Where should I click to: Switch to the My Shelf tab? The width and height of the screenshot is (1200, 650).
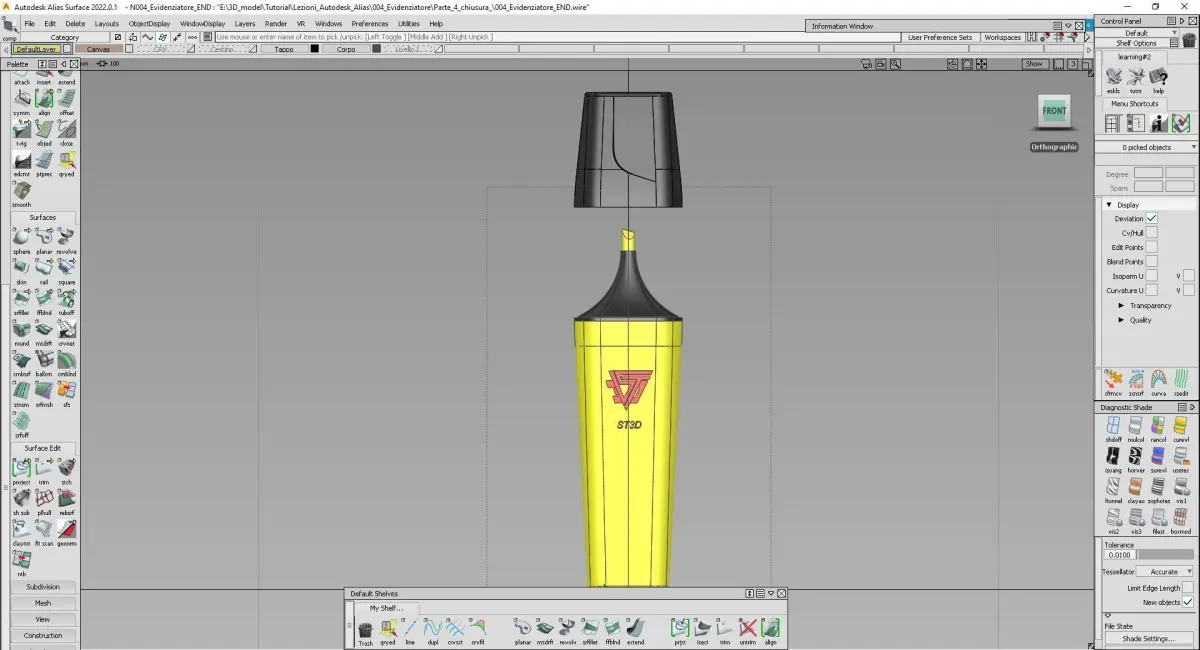click(x=385, y=608)
